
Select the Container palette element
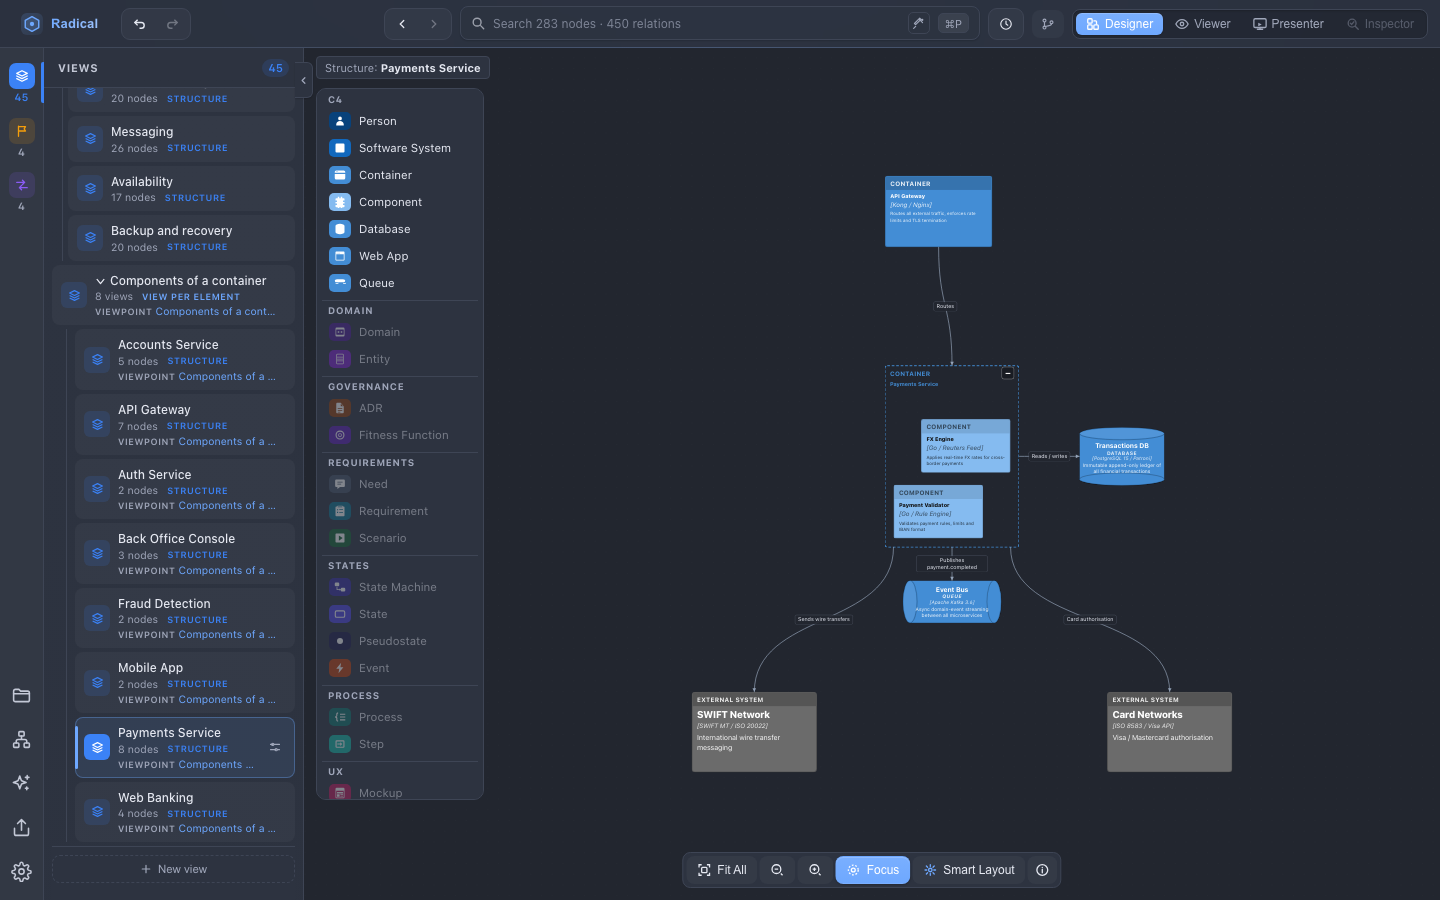[x=400, y=175]
